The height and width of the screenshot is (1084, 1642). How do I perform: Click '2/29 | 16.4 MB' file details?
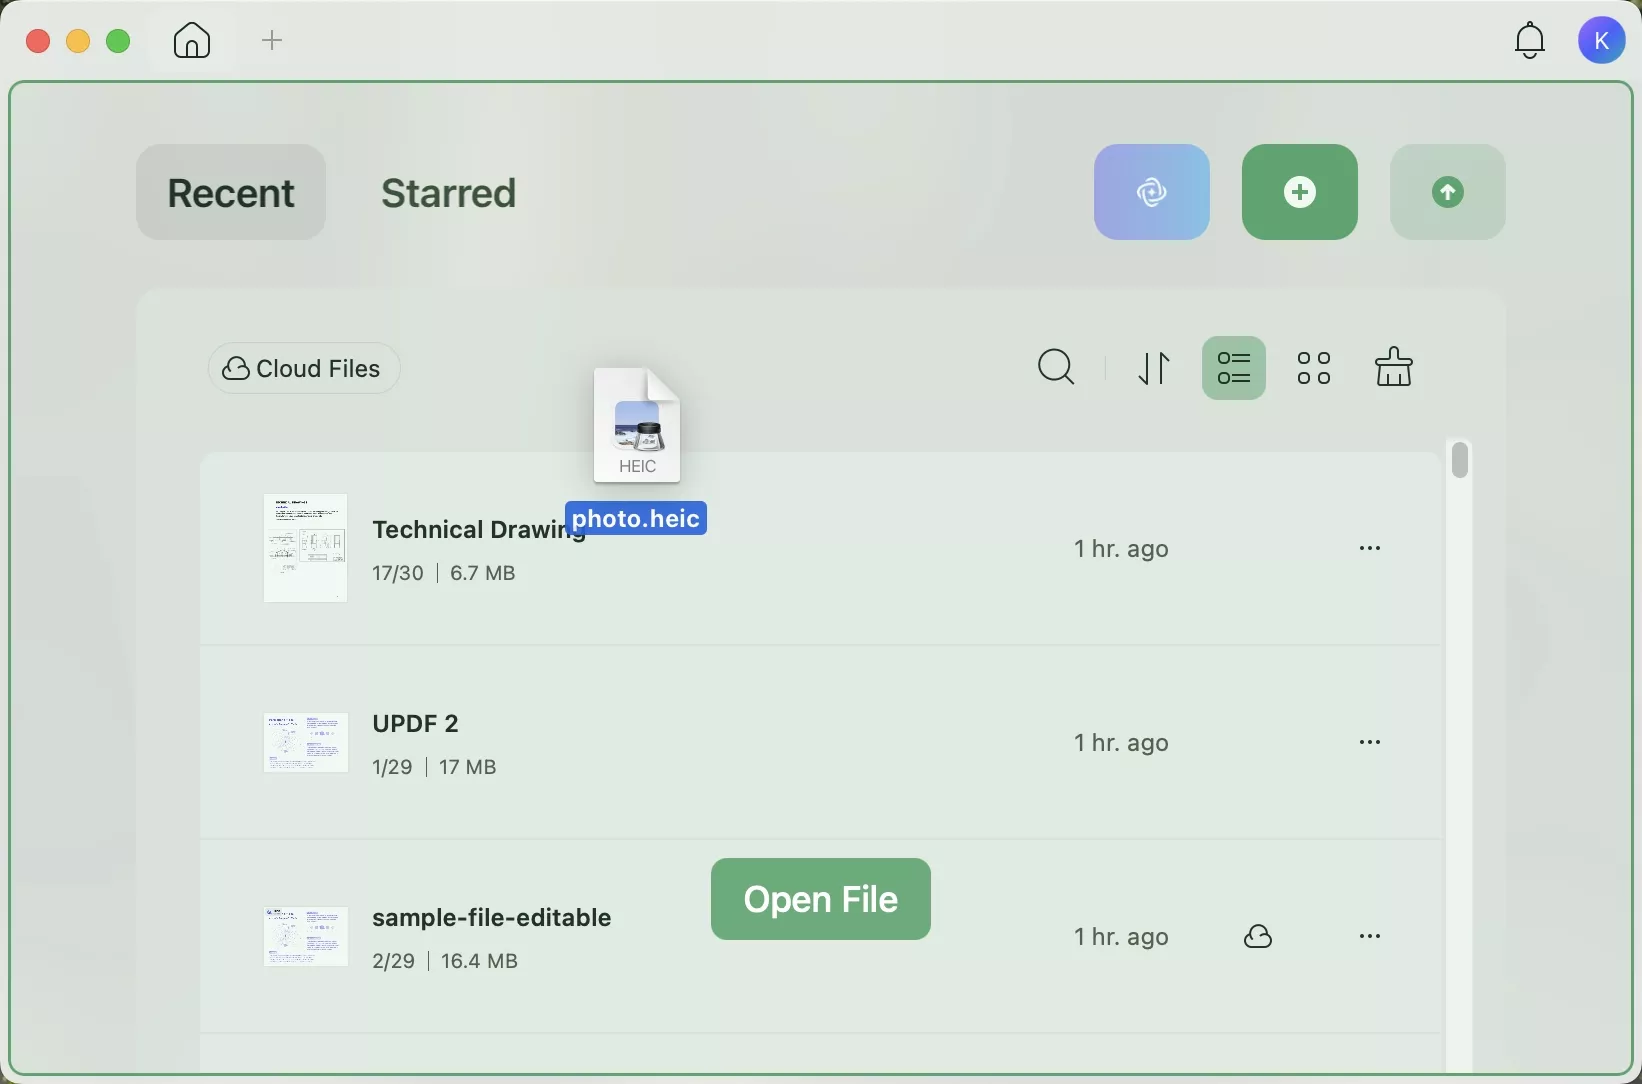click(445, 962)
